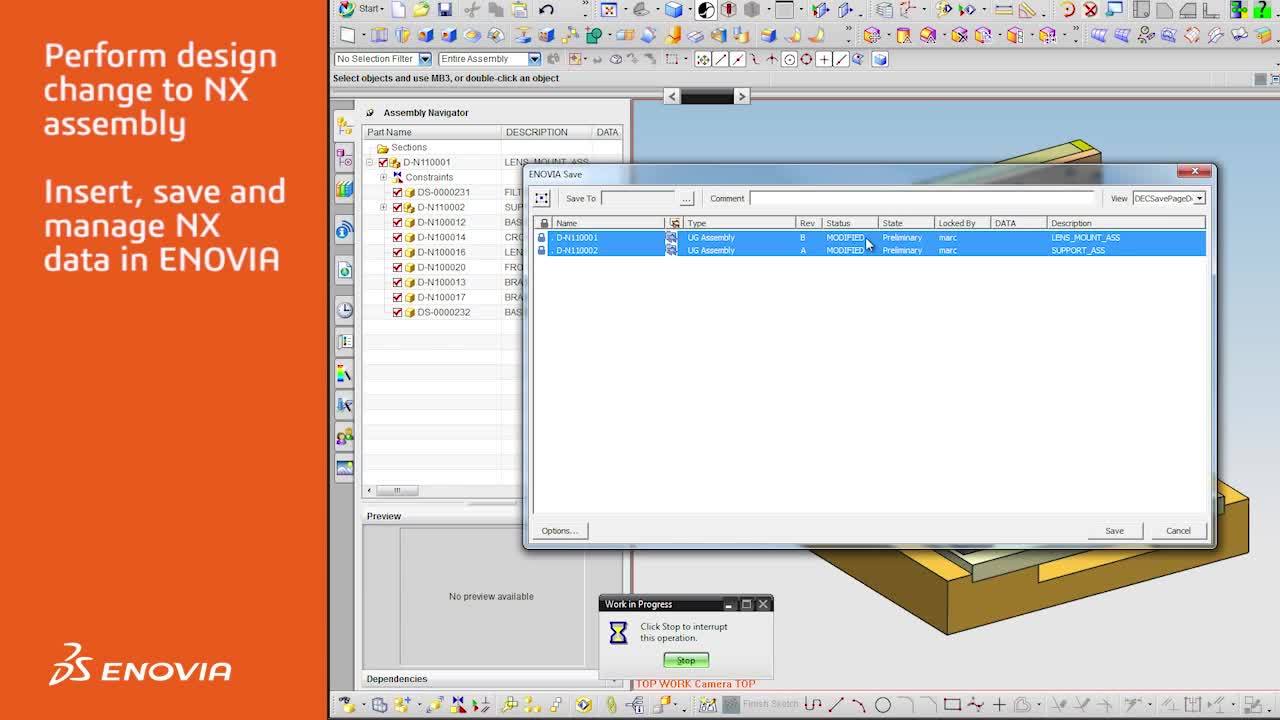Click the Save button in ENOVIA Save

pos(1114,531)
